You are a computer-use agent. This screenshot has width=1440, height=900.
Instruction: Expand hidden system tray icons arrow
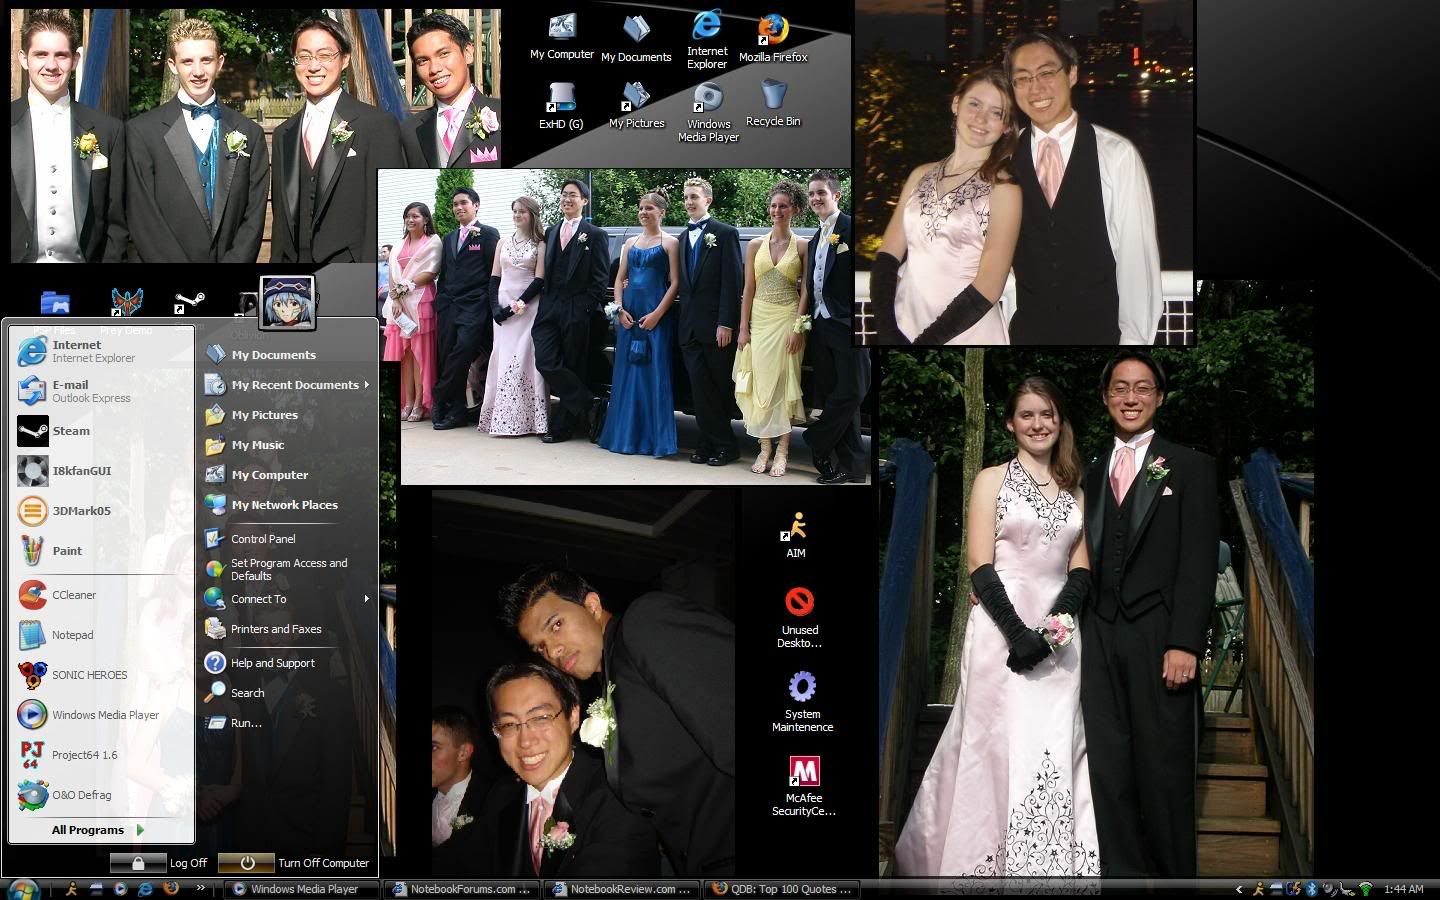coord(1239,889)
